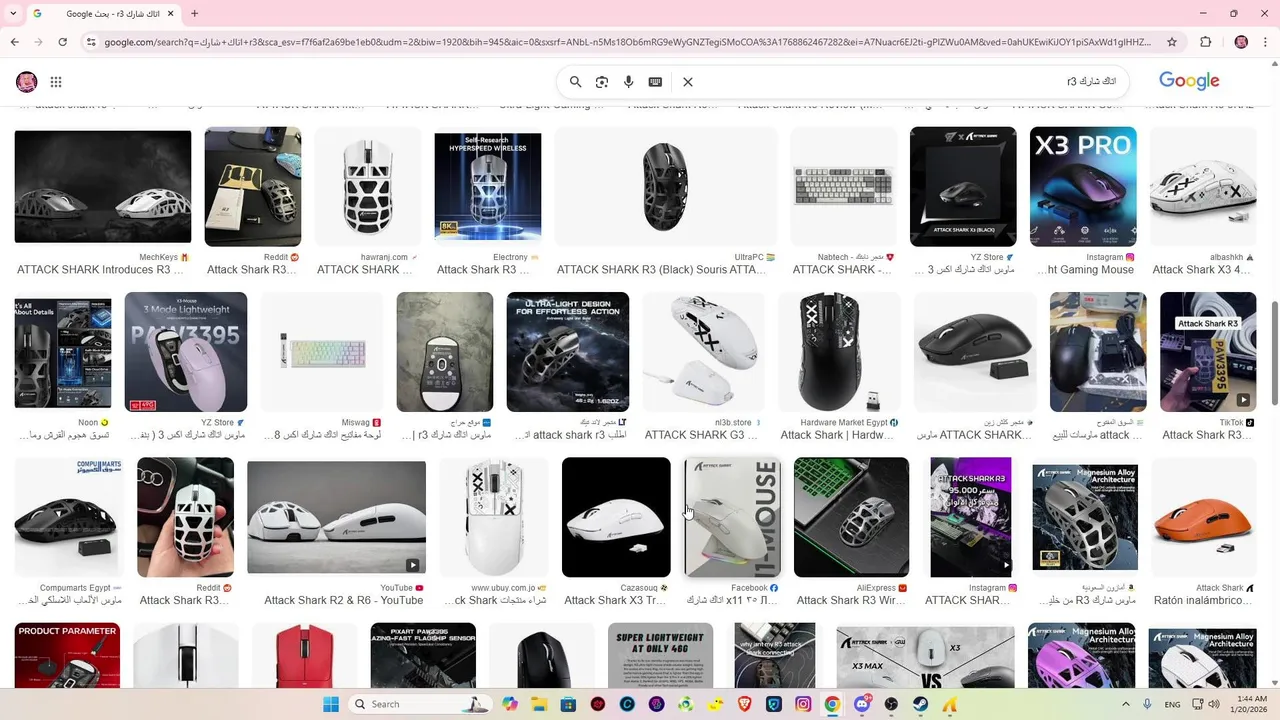Viewport: 1280px width, 720px height.
Task: Show hidden system tray icons
Action: coord(1125,704)
